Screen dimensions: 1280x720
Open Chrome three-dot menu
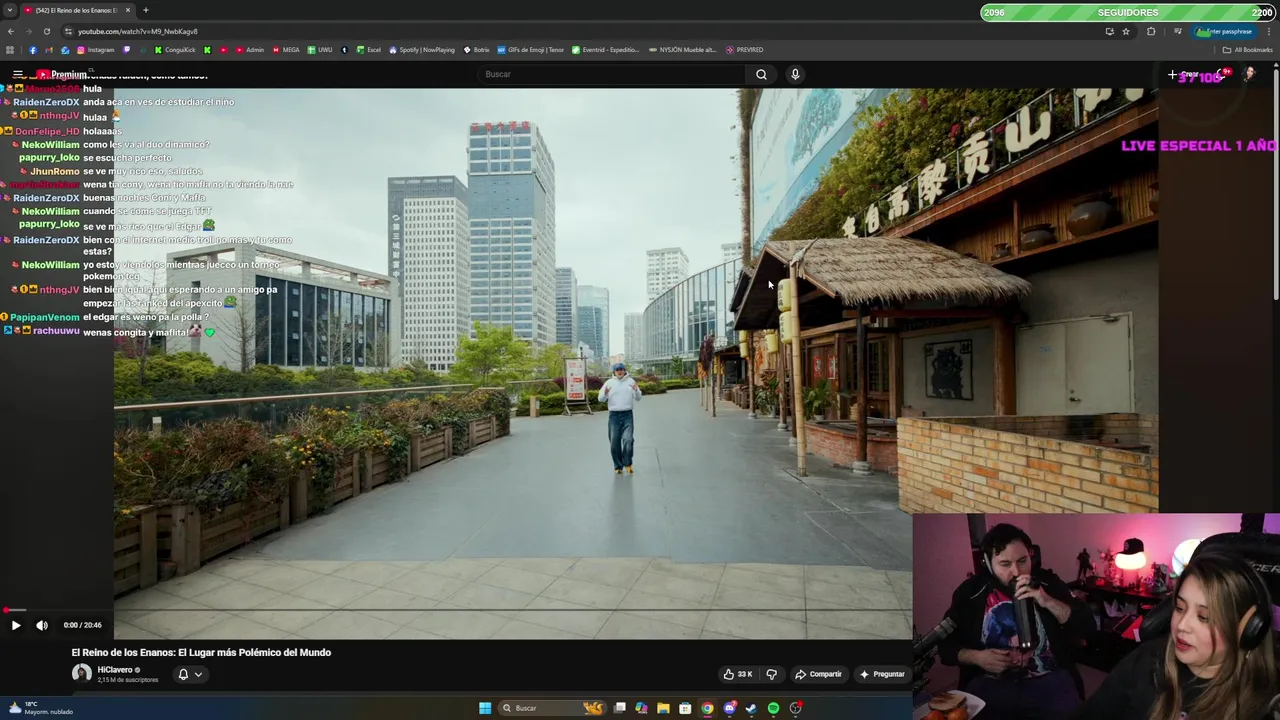pyautogui.click(x=1270, y=31)
